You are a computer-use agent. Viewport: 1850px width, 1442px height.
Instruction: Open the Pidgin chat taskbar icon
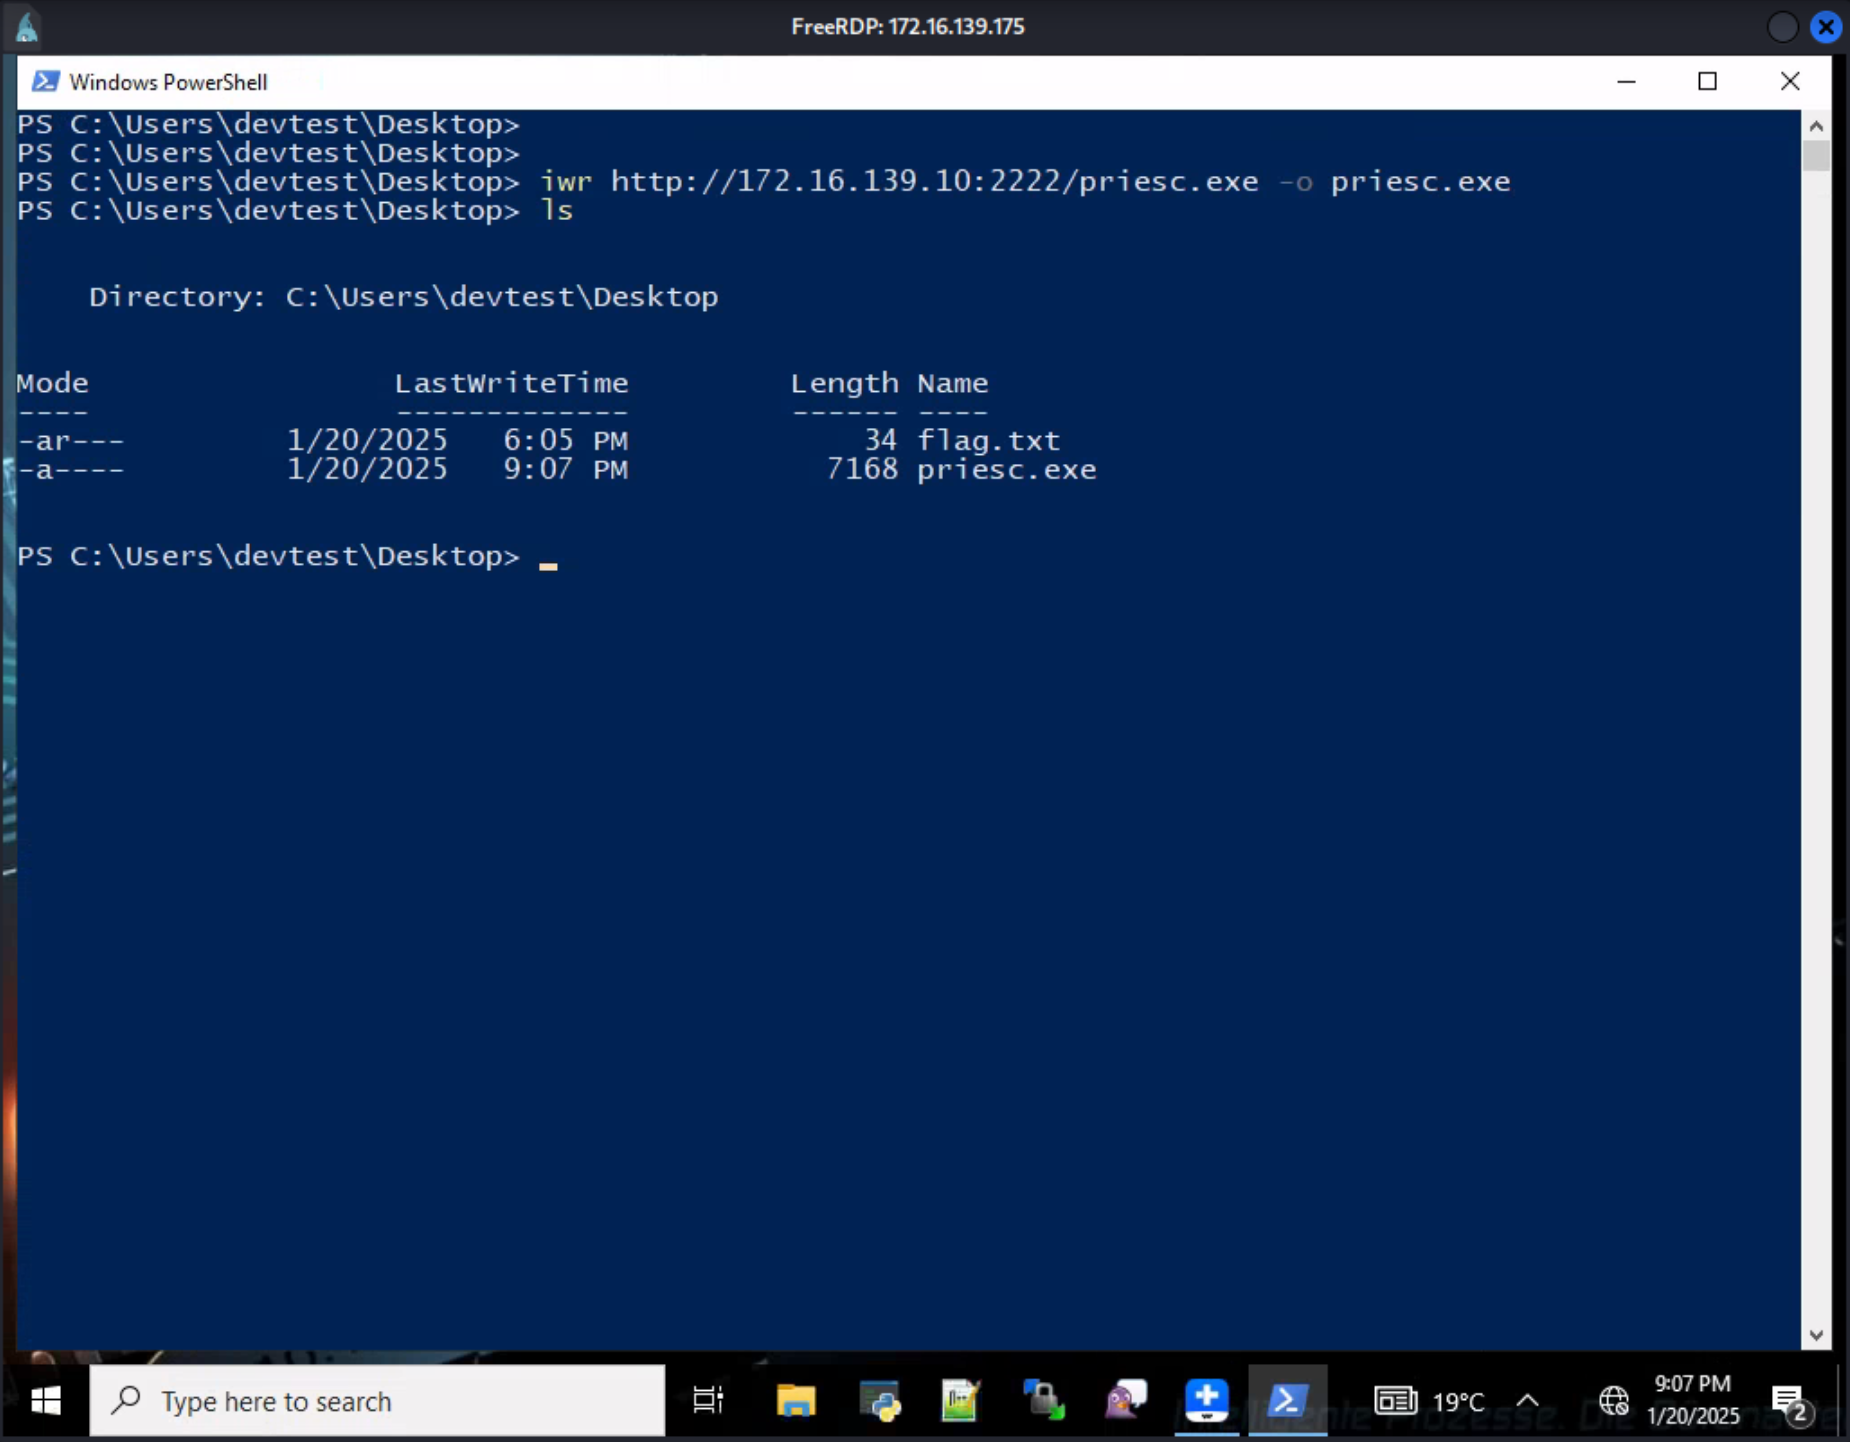(1125, 1401)
